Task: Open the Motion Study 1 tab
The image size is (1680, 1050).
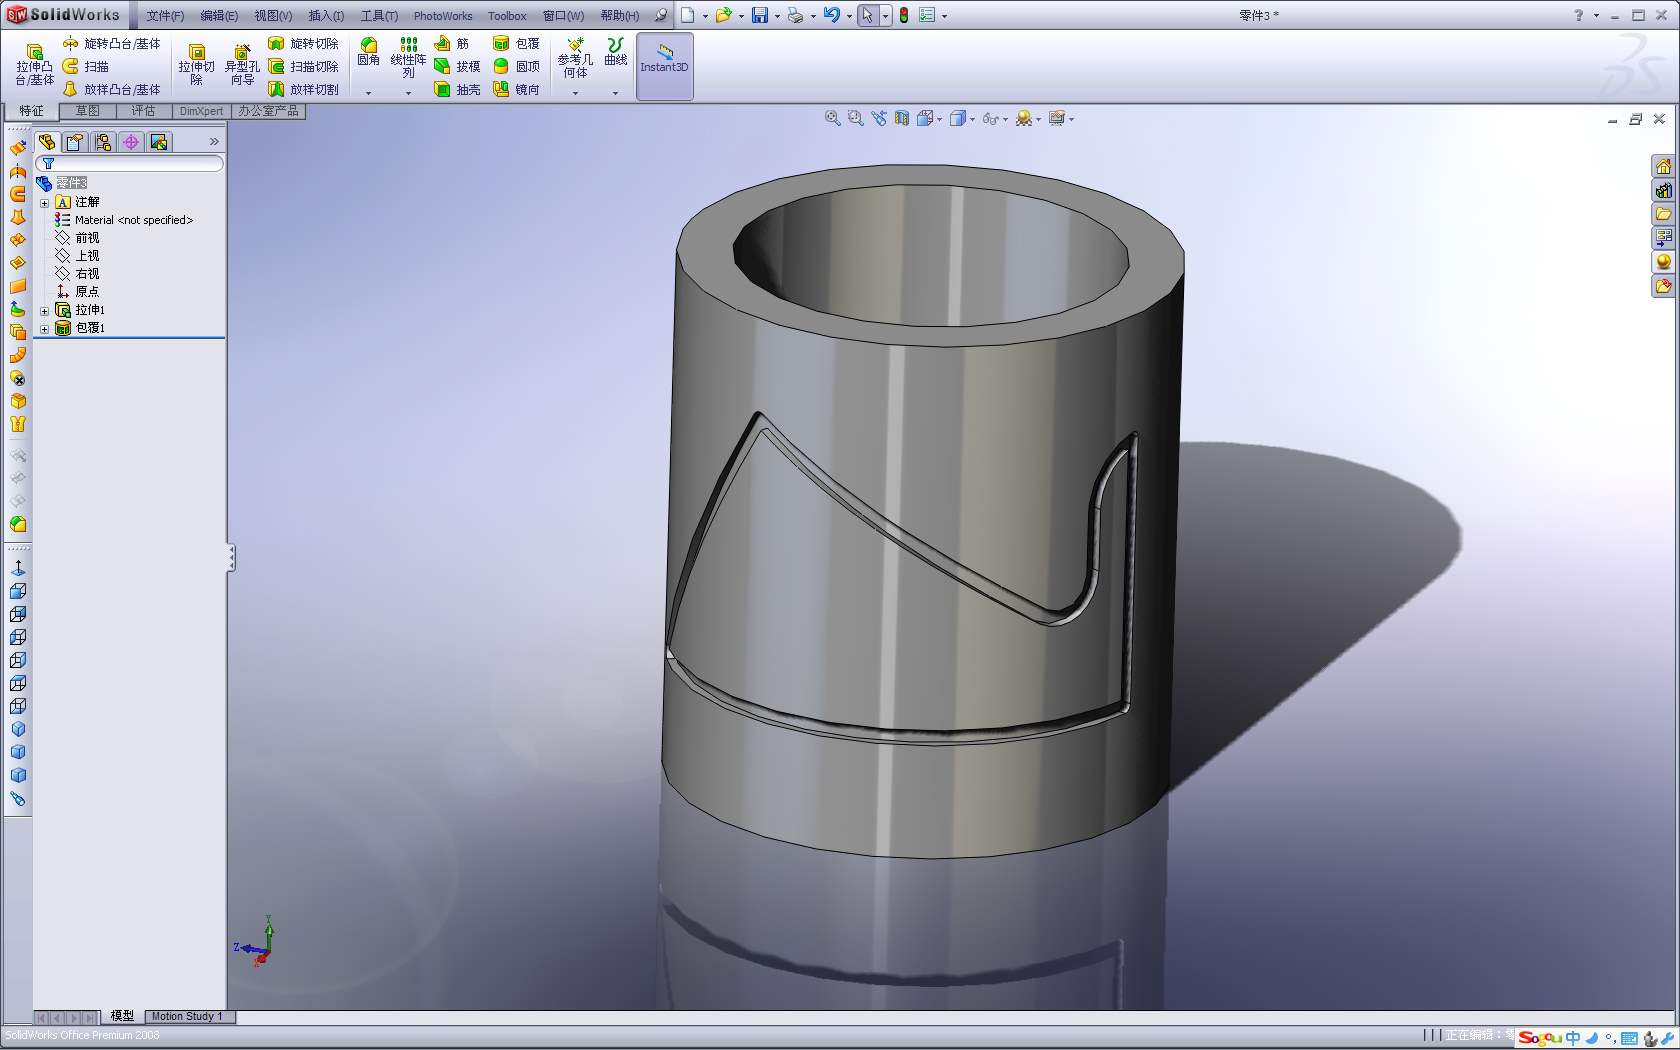Action: pos(187,1016)
